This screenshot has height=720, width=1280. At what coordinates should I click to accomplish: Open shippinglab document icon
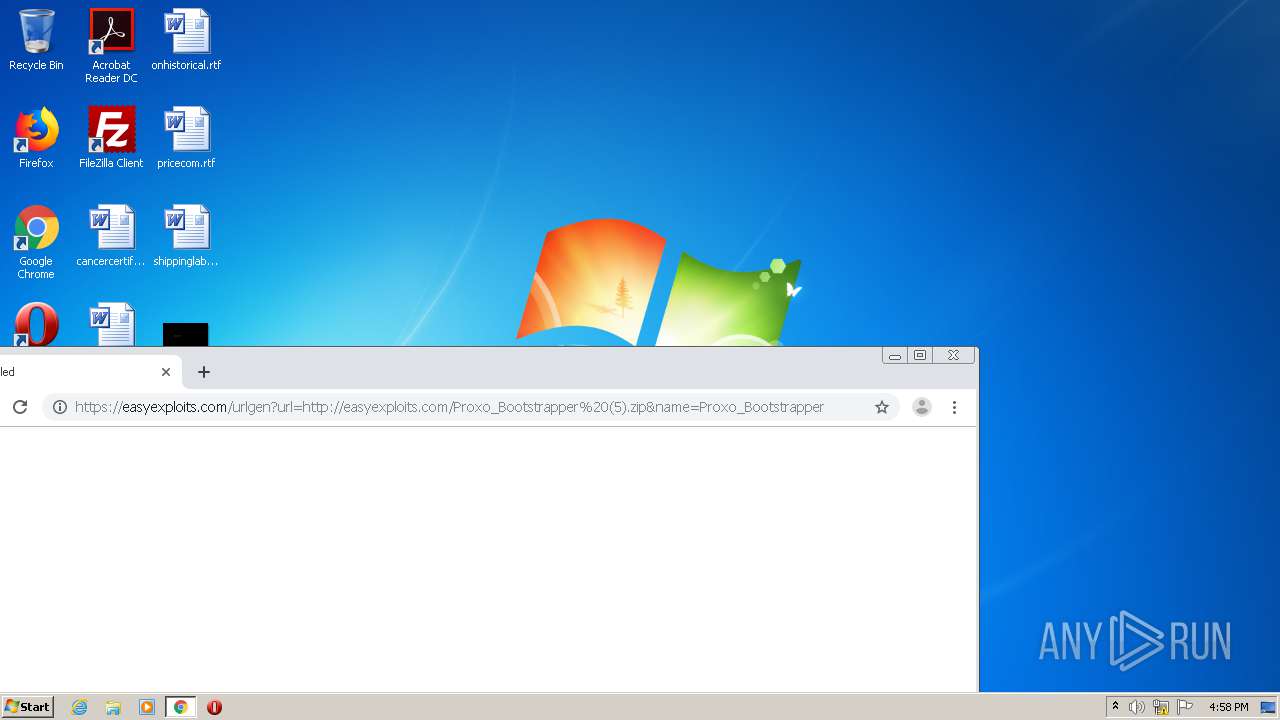pyautogui.click(x=186, y=236)
